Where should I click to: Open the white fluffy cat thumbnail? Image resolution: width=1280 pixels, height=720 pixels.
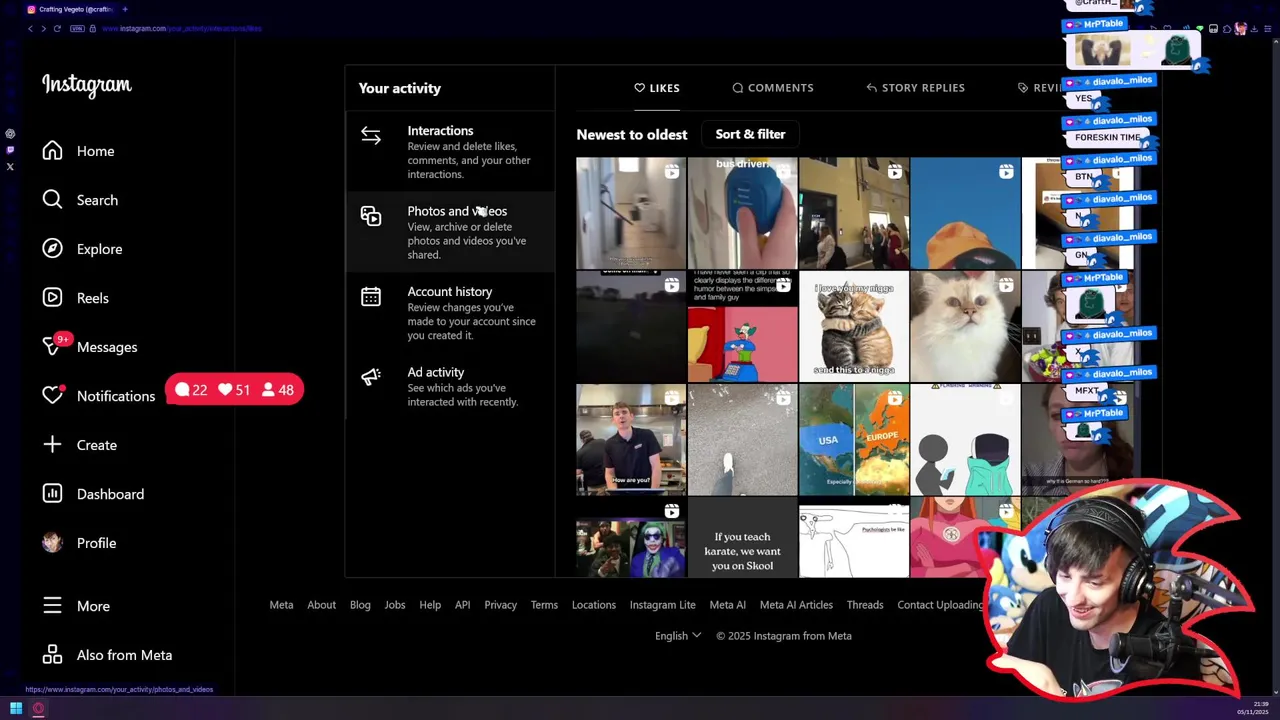(x=965, y=327)
